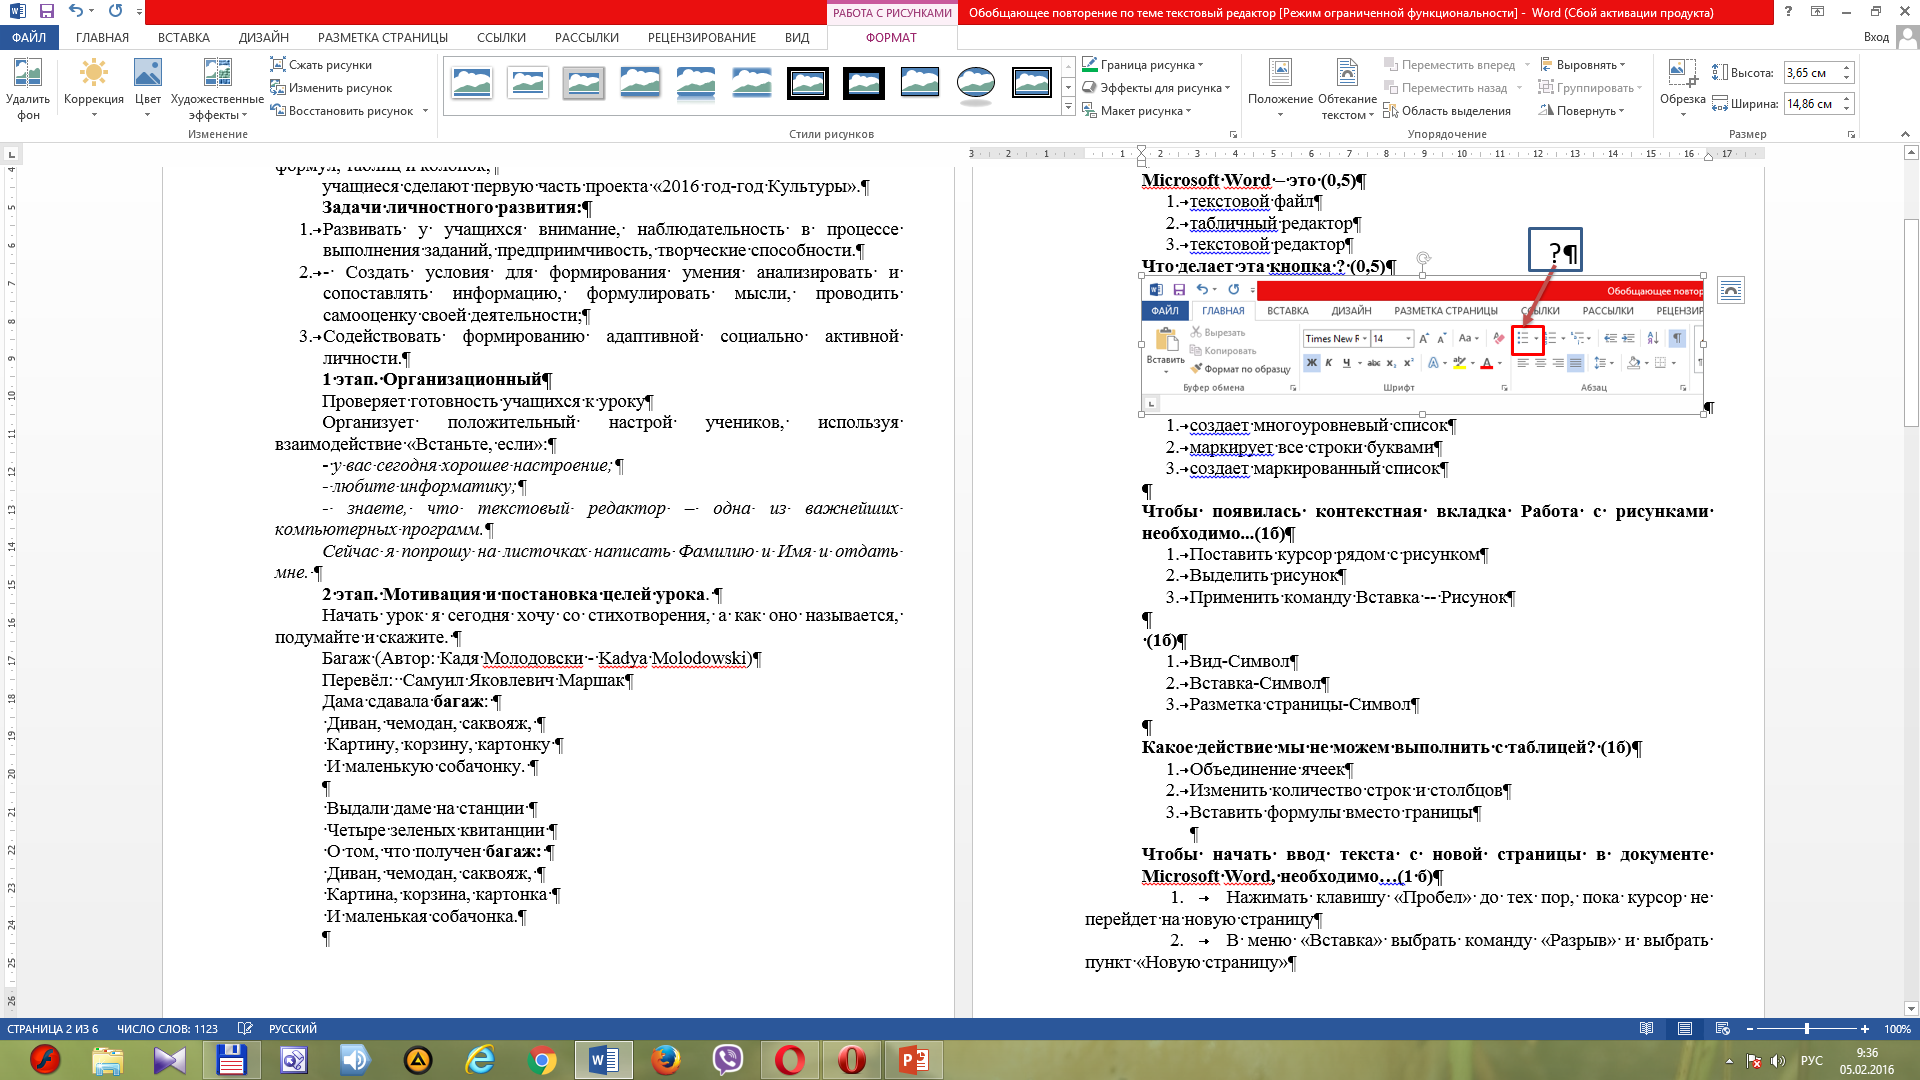This screenshot has height=1080, width=1920.
Task: Open Область выделения (Selection Pane)
Action: tap(1447, 111)
